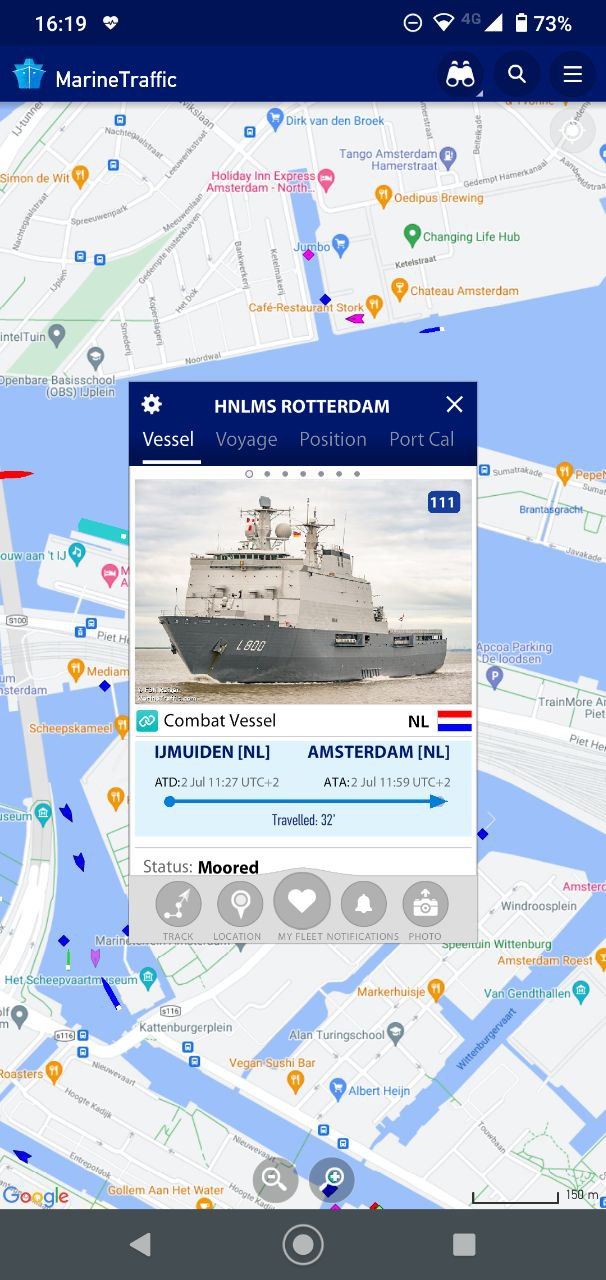Zoom in with plus magnifier button

[x=332, y=1180]
